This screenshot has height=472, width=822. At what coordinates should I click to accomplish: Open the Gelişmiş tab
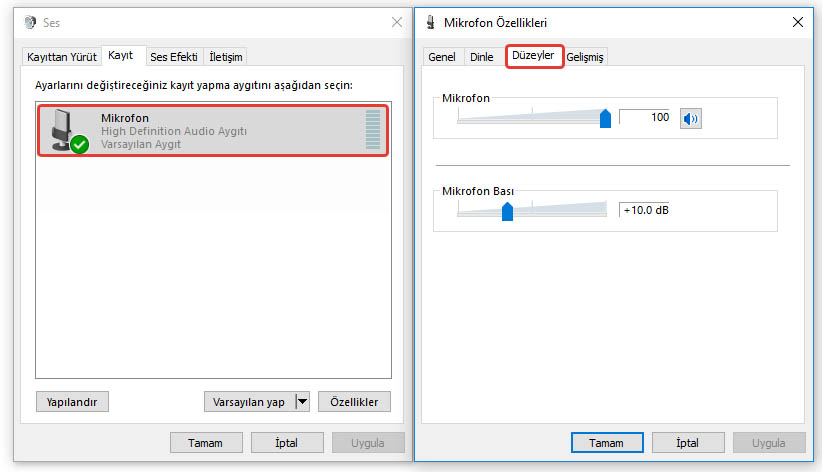click(x=585, y=57)
